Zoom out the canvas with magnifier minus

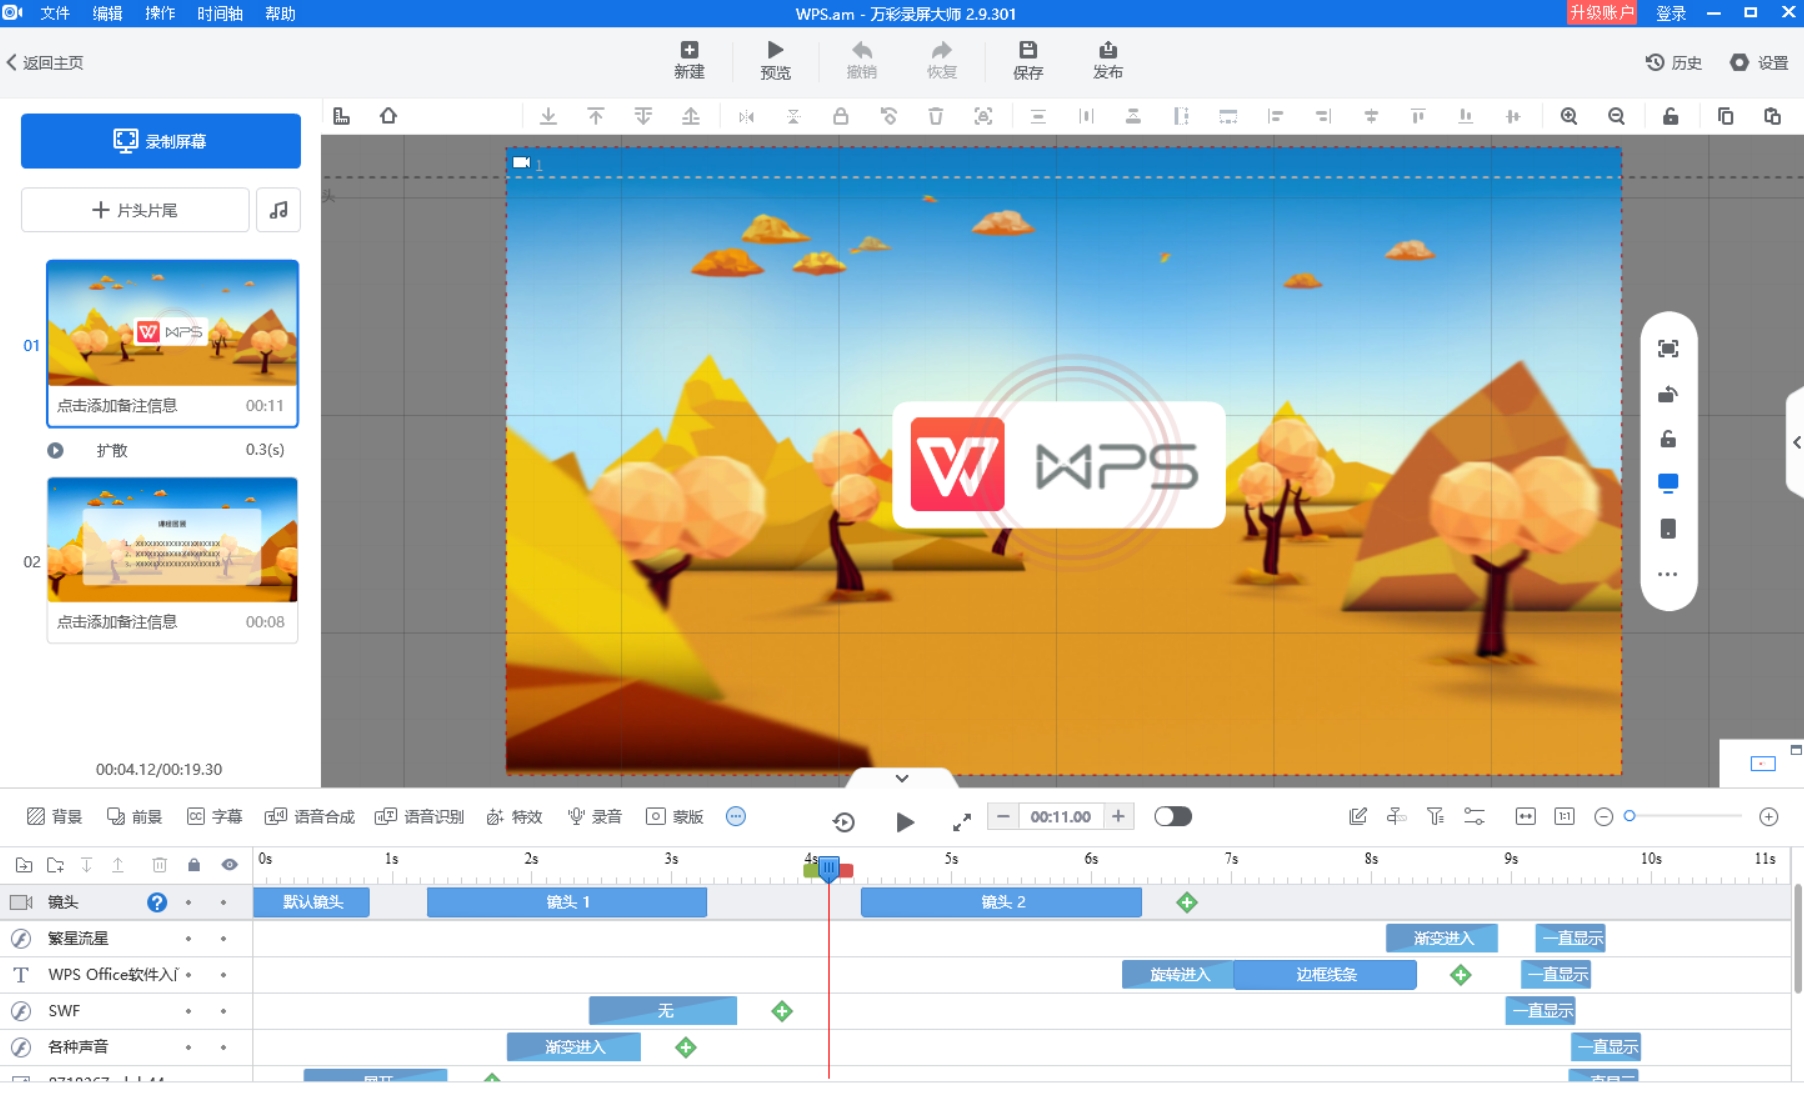tap(1616, 116)
